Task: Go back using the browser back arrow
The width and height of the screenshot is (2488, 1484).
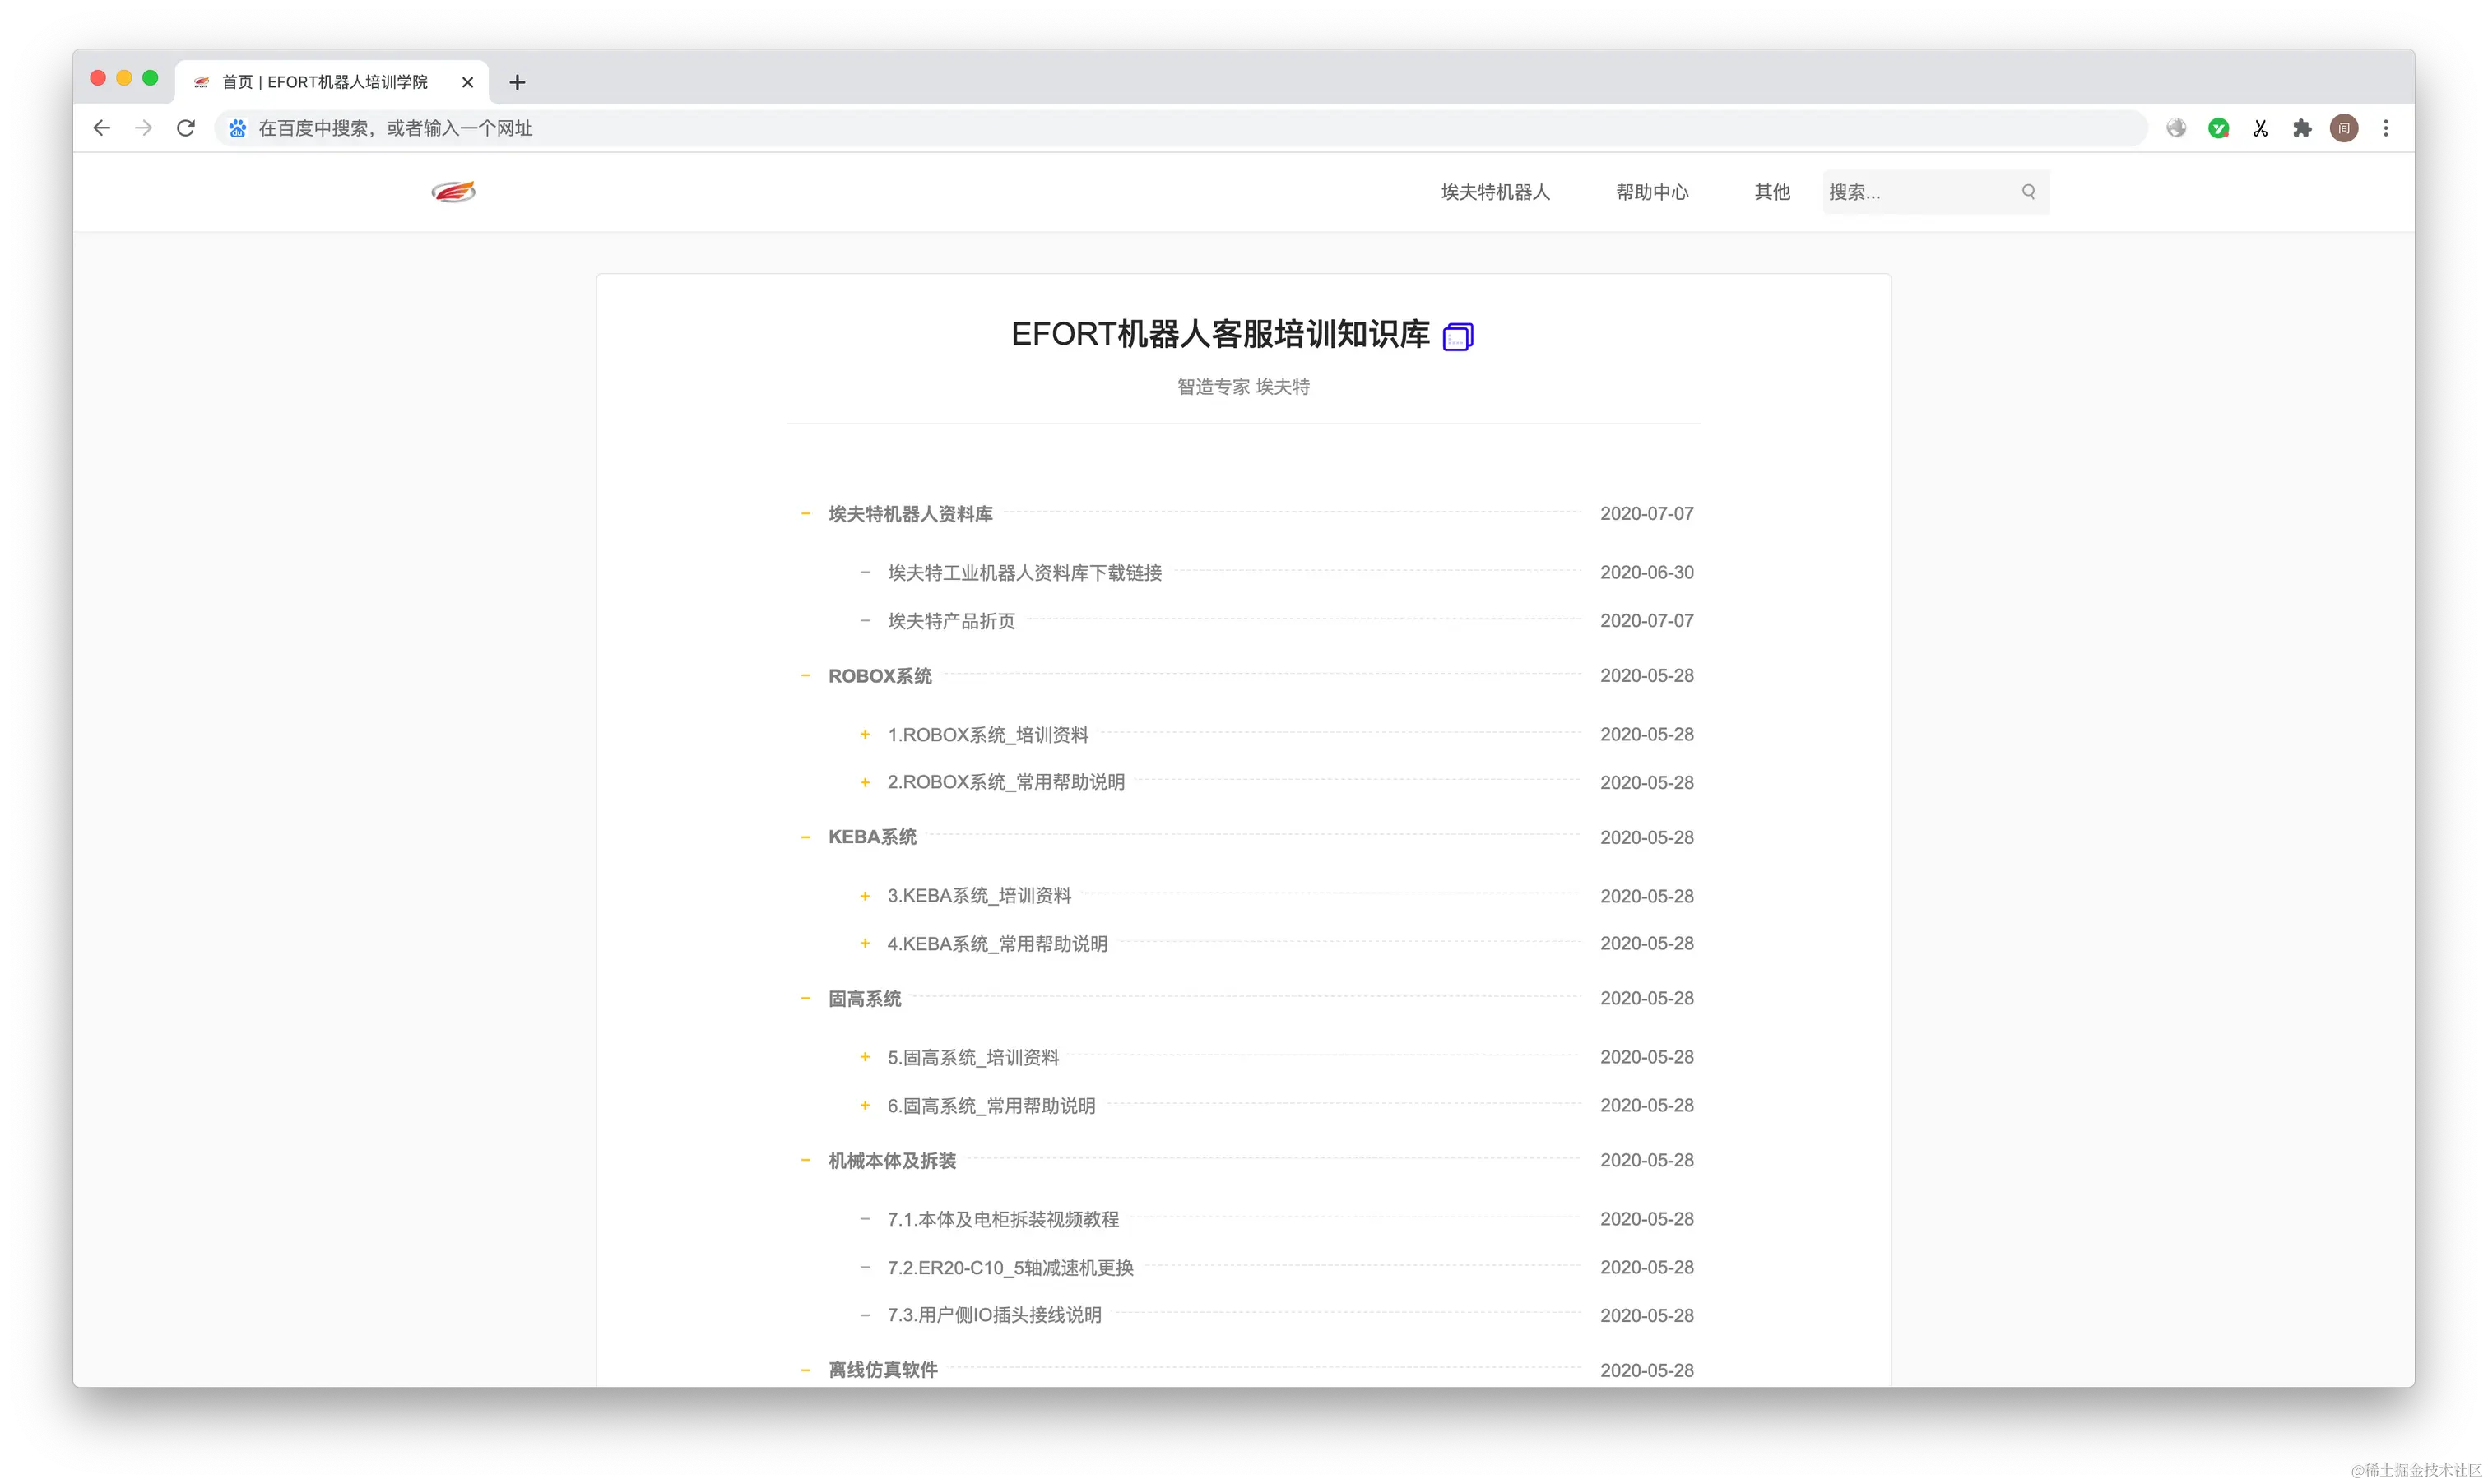Action: tap(102, 128)
